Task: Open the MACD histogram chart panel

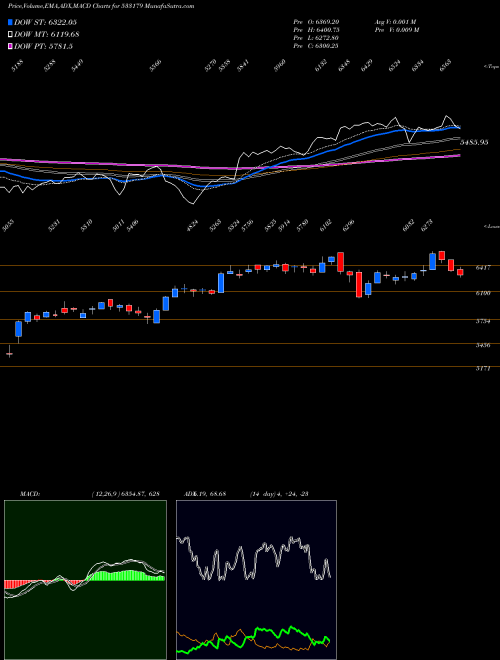Action: pyautogui.click(x=85, y=580)
